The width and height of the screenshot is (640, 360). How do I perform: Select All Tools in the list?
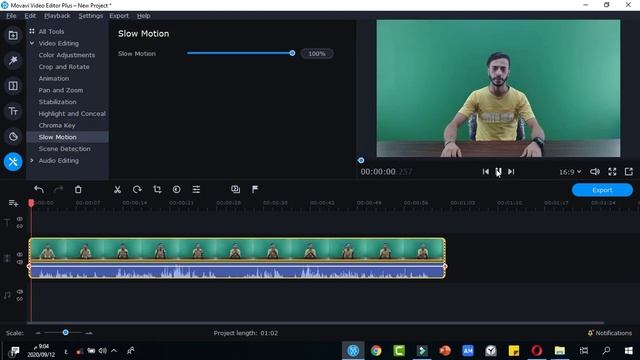51,31
